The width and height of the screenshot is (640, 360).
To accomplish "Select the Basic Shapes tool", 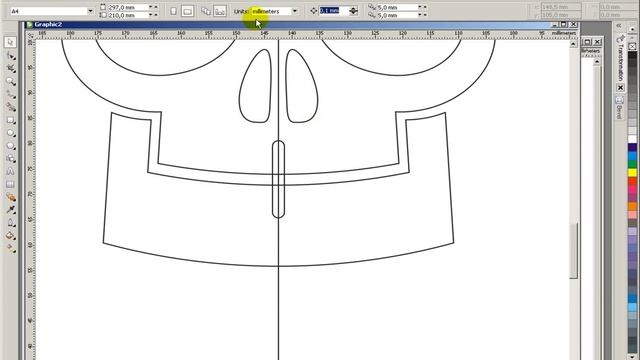I will [x=11, y=158].
